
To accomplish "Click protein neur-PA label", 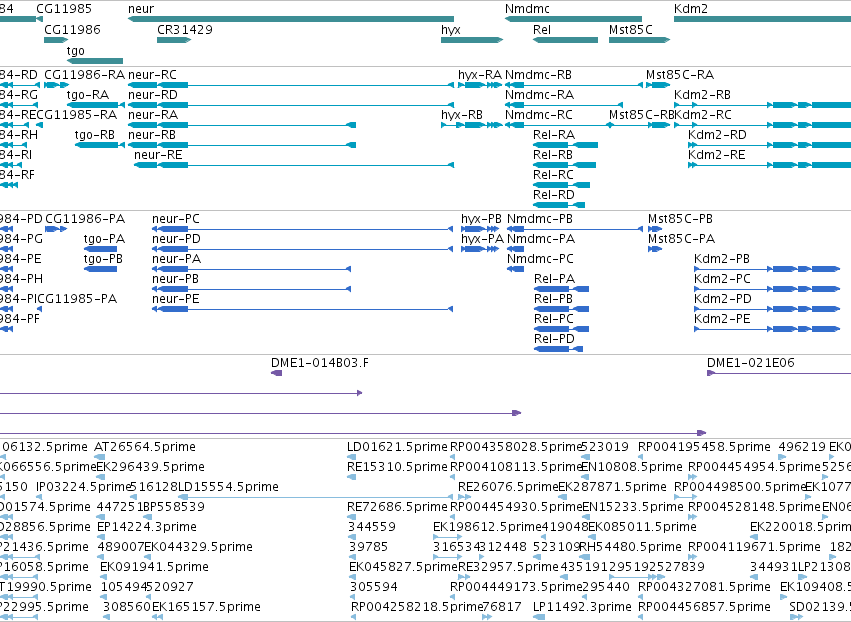I will point(176,259).
